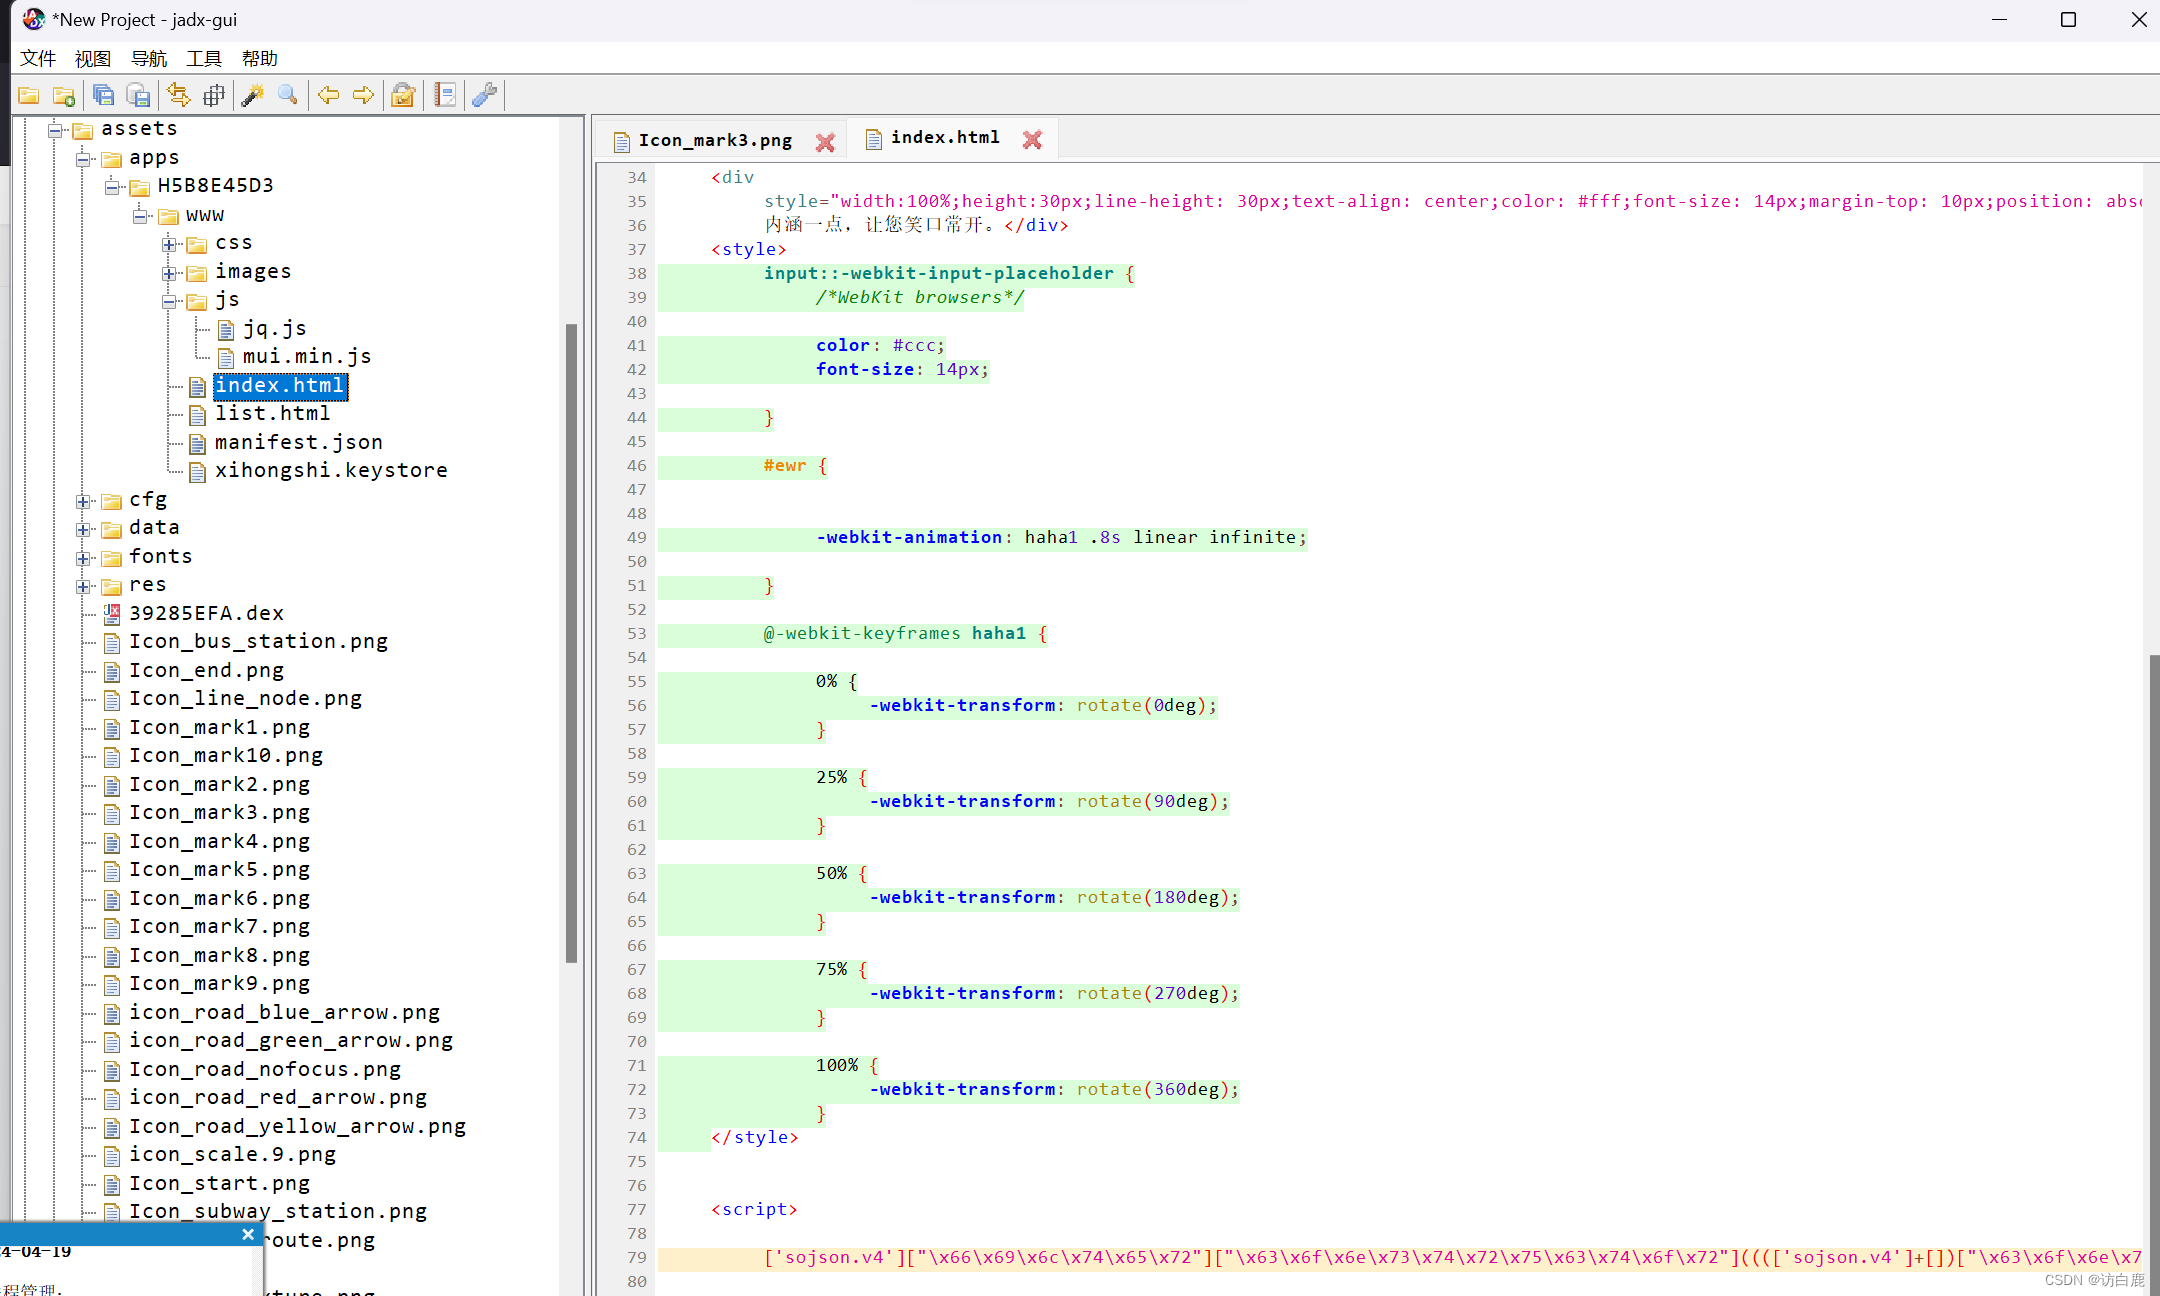Collapse the js folder
The height and width of the screenshot is (1296, 2160).
click(x=170, y=301)
